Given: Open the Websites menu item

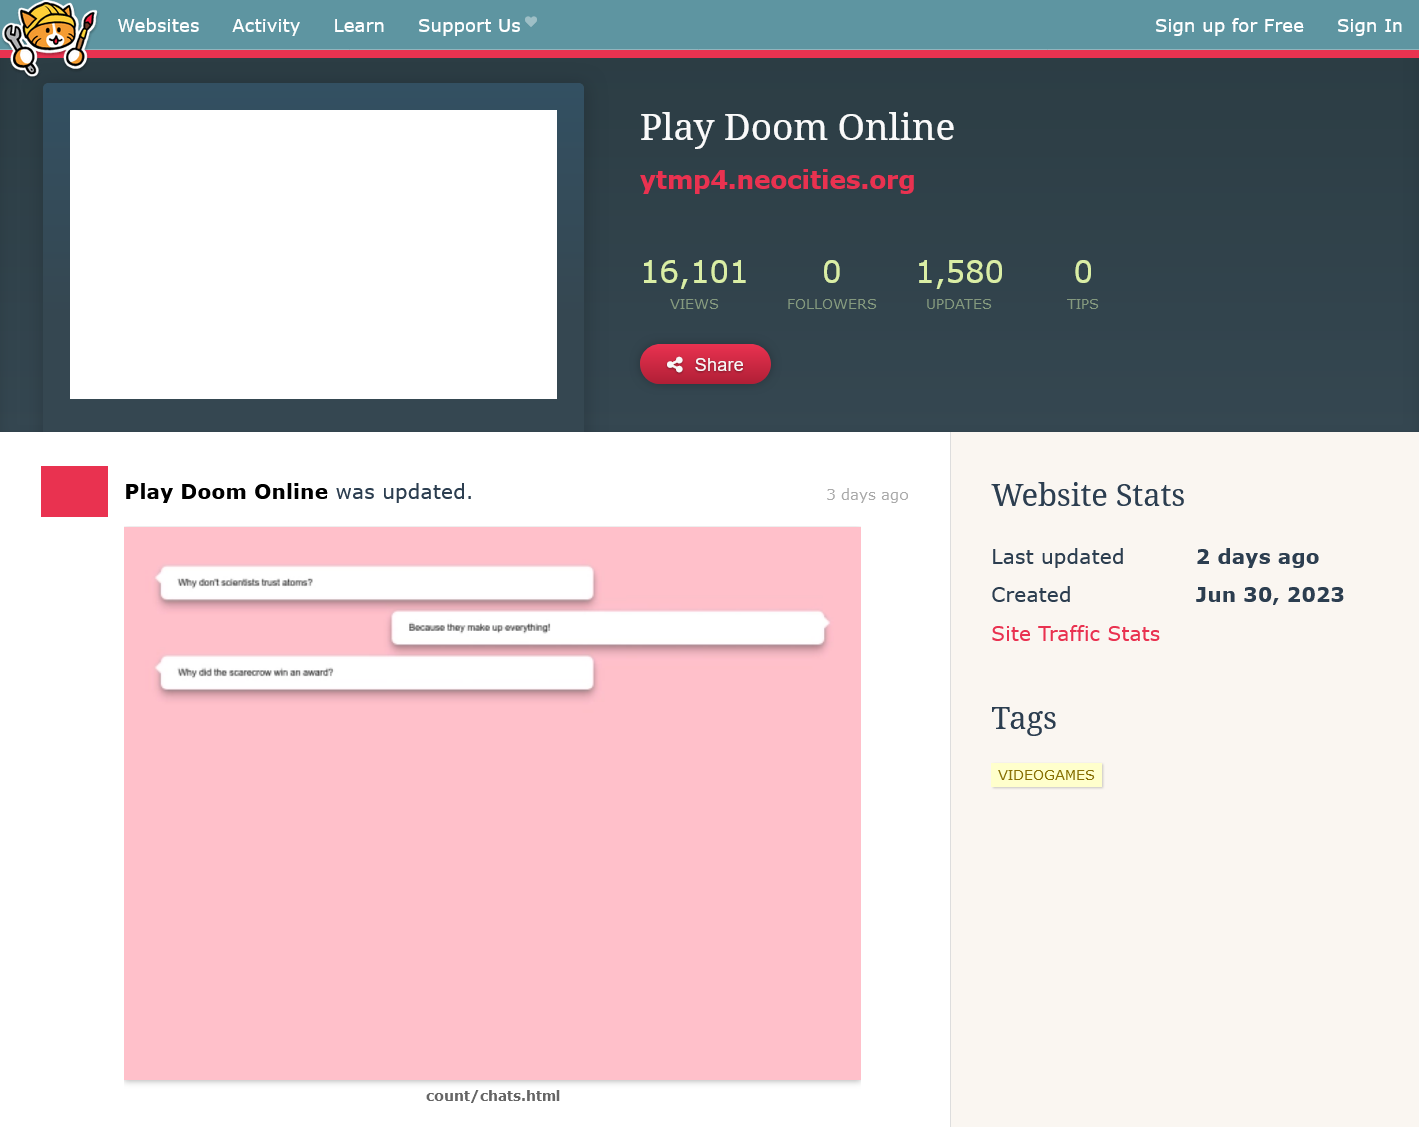Looking at the screenshot, I should (158, 26).
